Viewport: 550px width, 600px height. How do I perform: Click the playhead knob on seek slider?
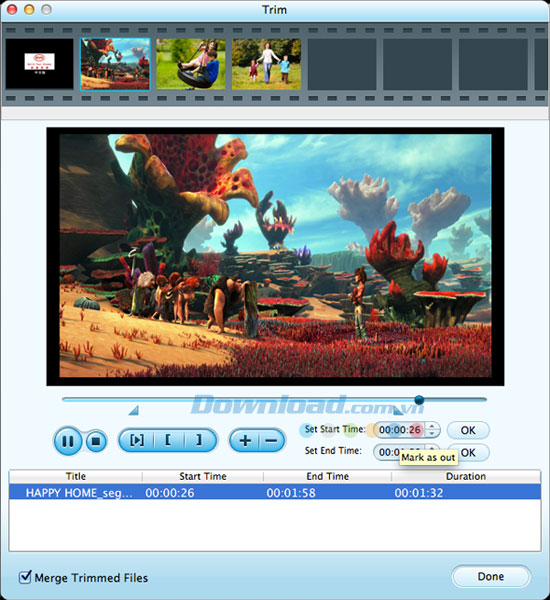(x=419, y=400)
